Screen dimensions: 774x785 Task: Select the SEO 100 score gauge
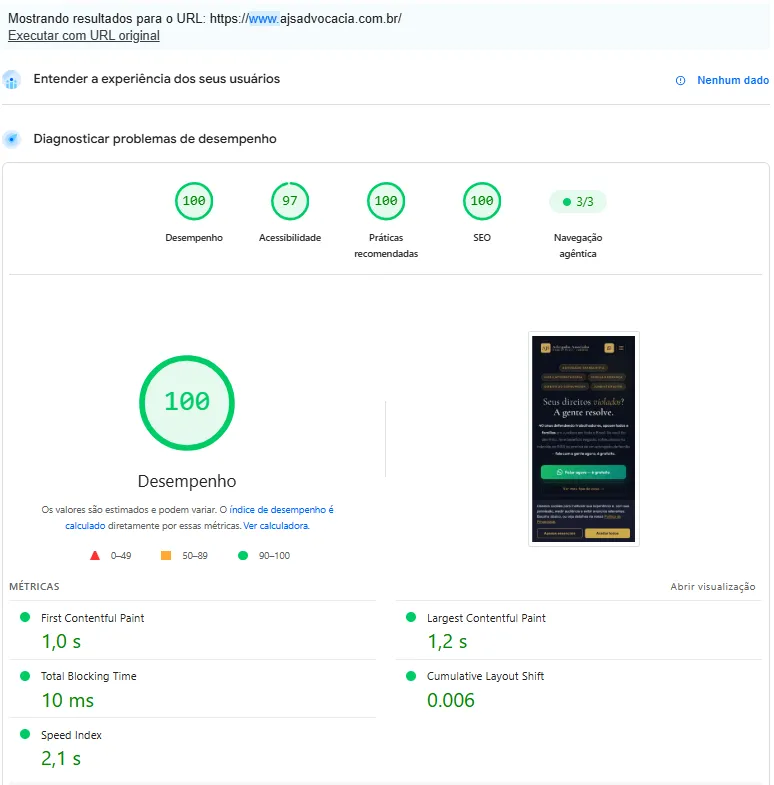pos(482,201)
